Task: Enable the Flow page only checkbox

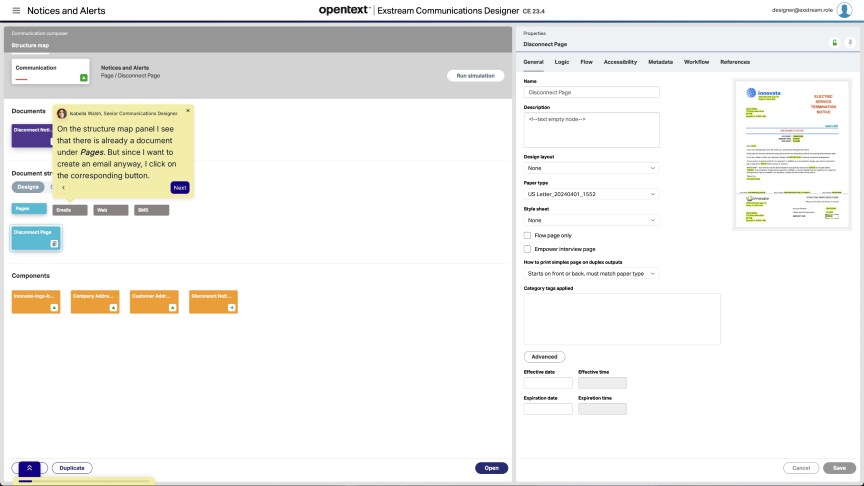Action: pyautogui.click(x=527, y=235)
